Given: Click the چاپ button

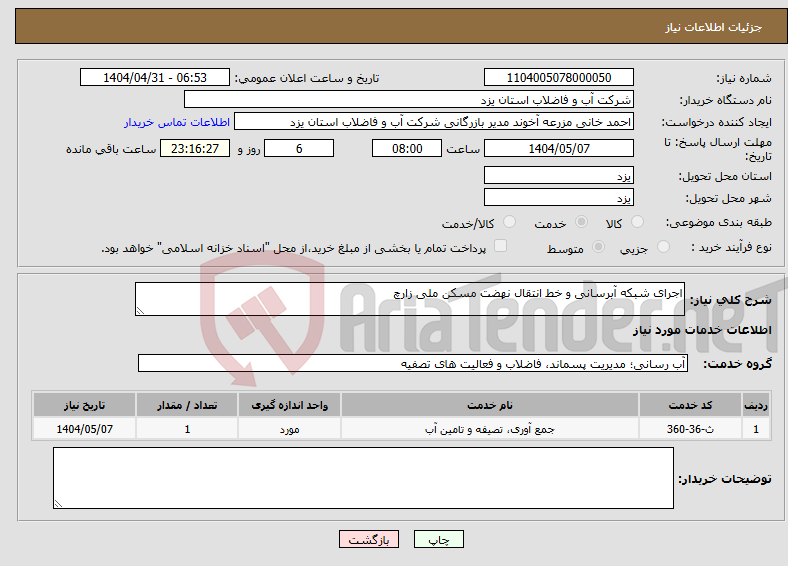Looking at the screenshot, I should [439, 539].
